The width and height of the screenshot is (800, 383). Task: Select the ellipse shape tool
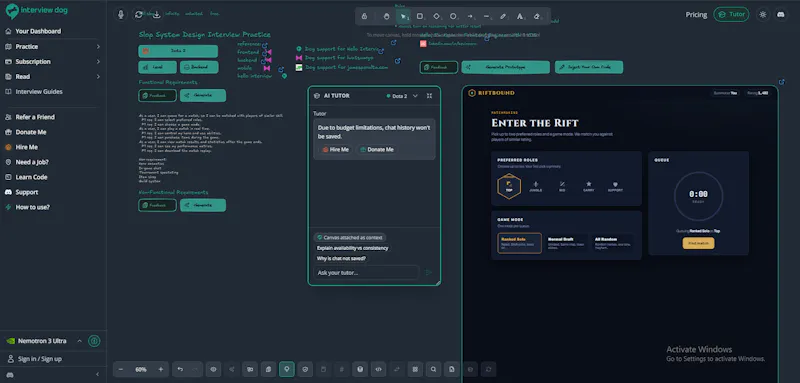pos(453,16)
